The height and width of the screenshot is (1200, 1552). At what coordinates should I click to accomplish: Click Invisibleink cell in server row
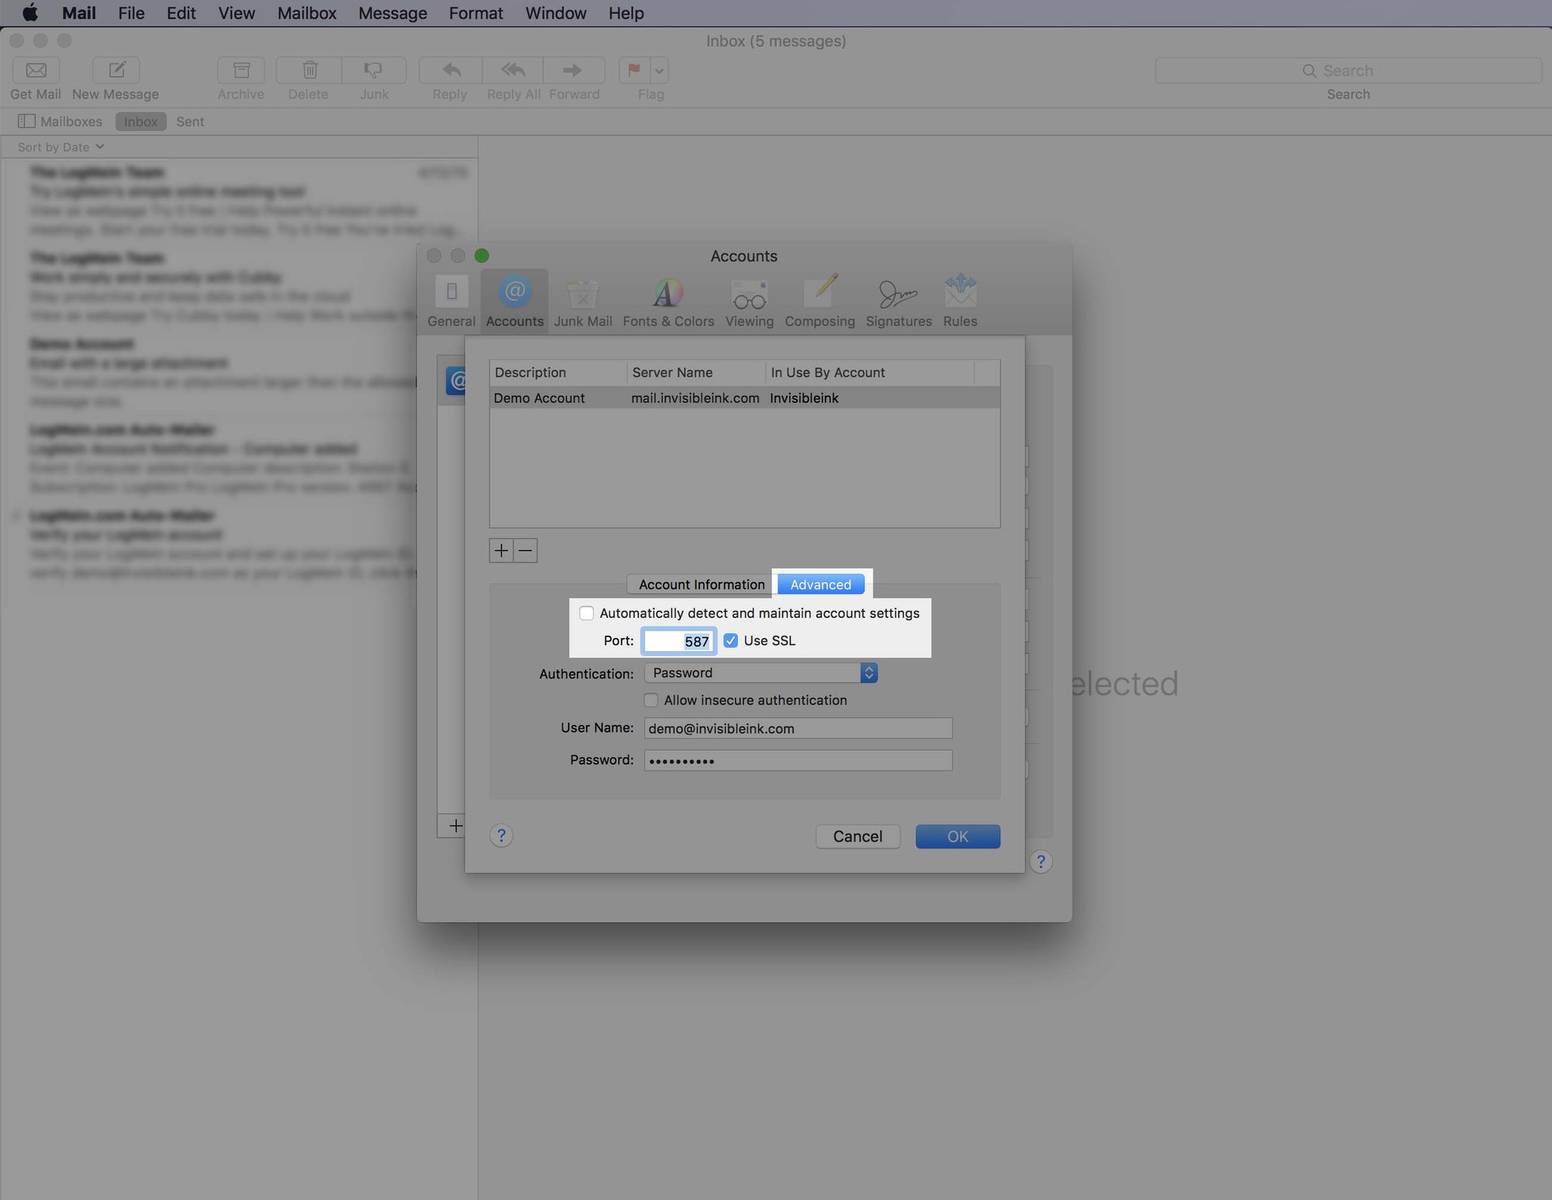pos(804,398)
